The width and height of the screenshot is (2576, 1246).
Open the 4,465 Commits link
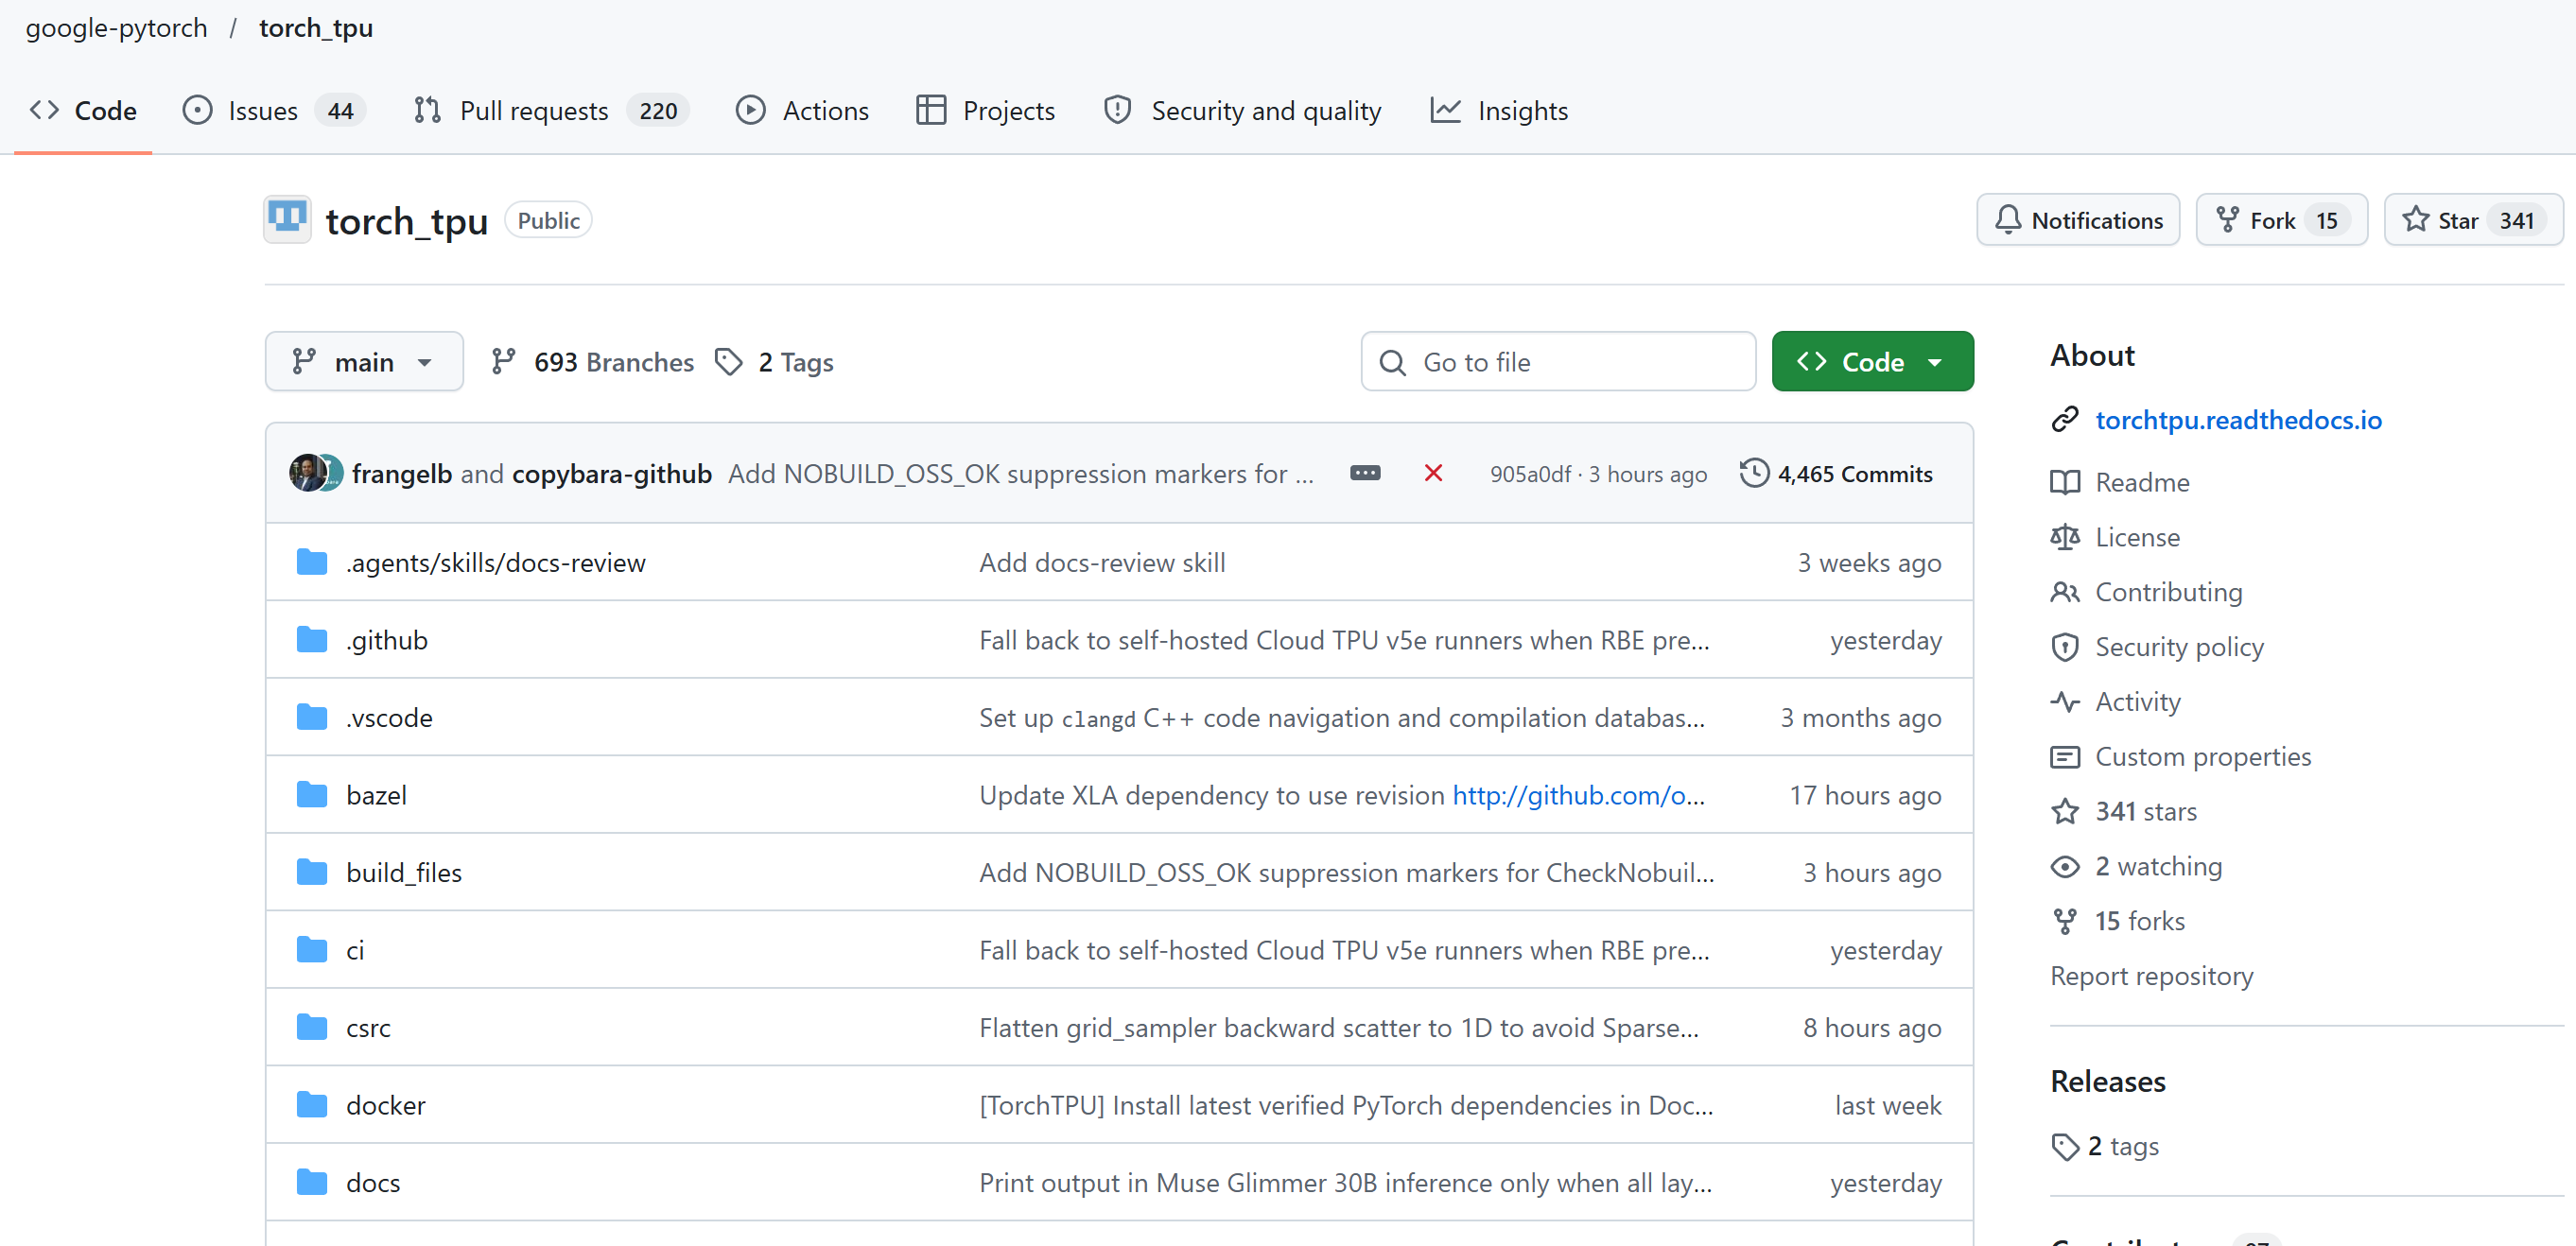tap(1836, 473)
